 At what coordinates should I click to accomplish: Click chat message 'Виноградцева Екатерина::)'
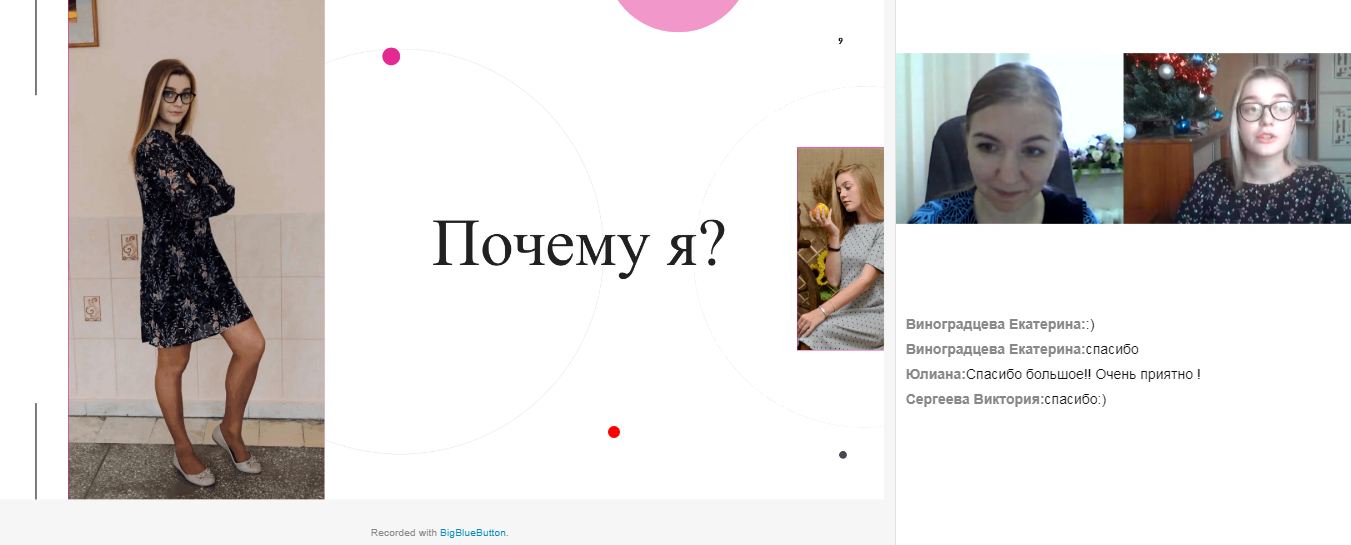tap(1001, 325)
